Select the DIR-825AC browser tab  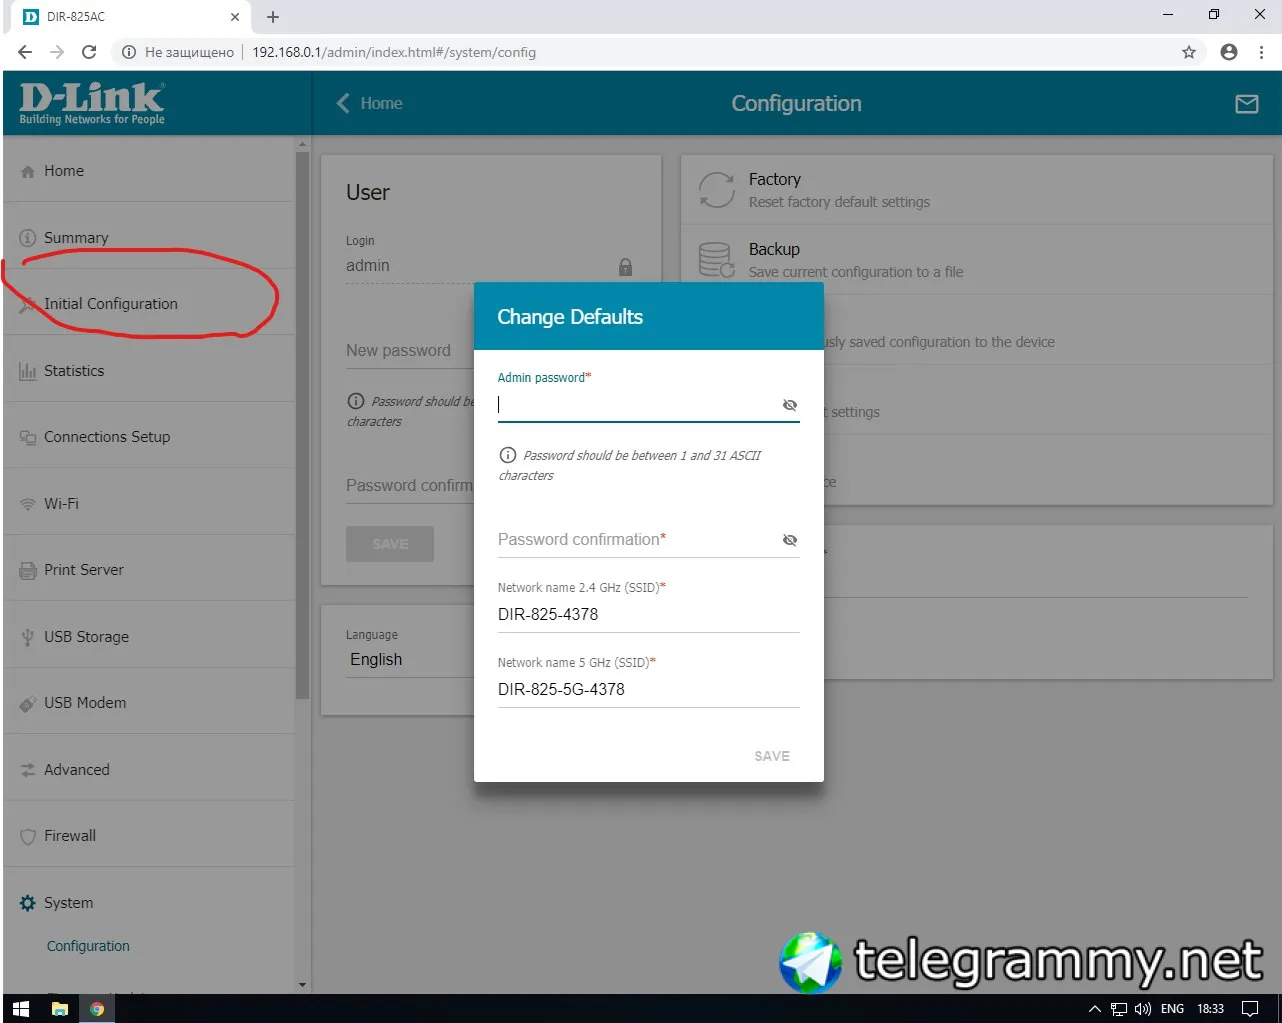(130, 17)
